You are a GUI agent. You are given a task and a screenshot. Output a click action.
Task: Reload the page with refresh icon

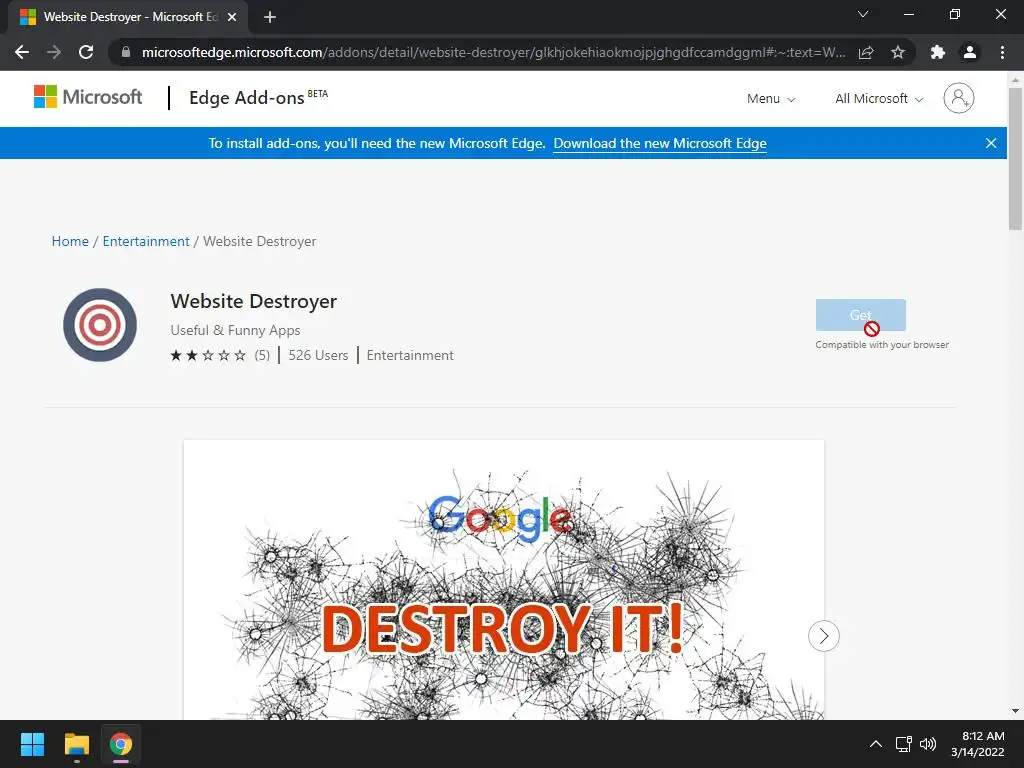click(x=86, y=52)
